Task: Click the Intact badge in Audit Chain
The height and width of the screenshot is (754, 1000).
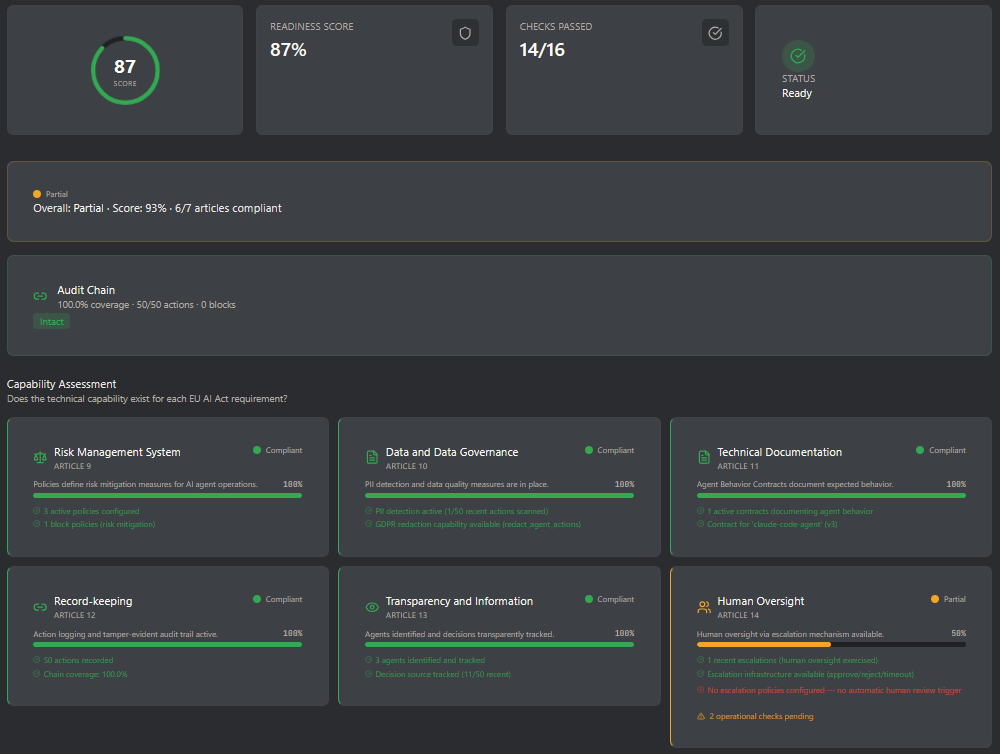Action: coord(51,321)
